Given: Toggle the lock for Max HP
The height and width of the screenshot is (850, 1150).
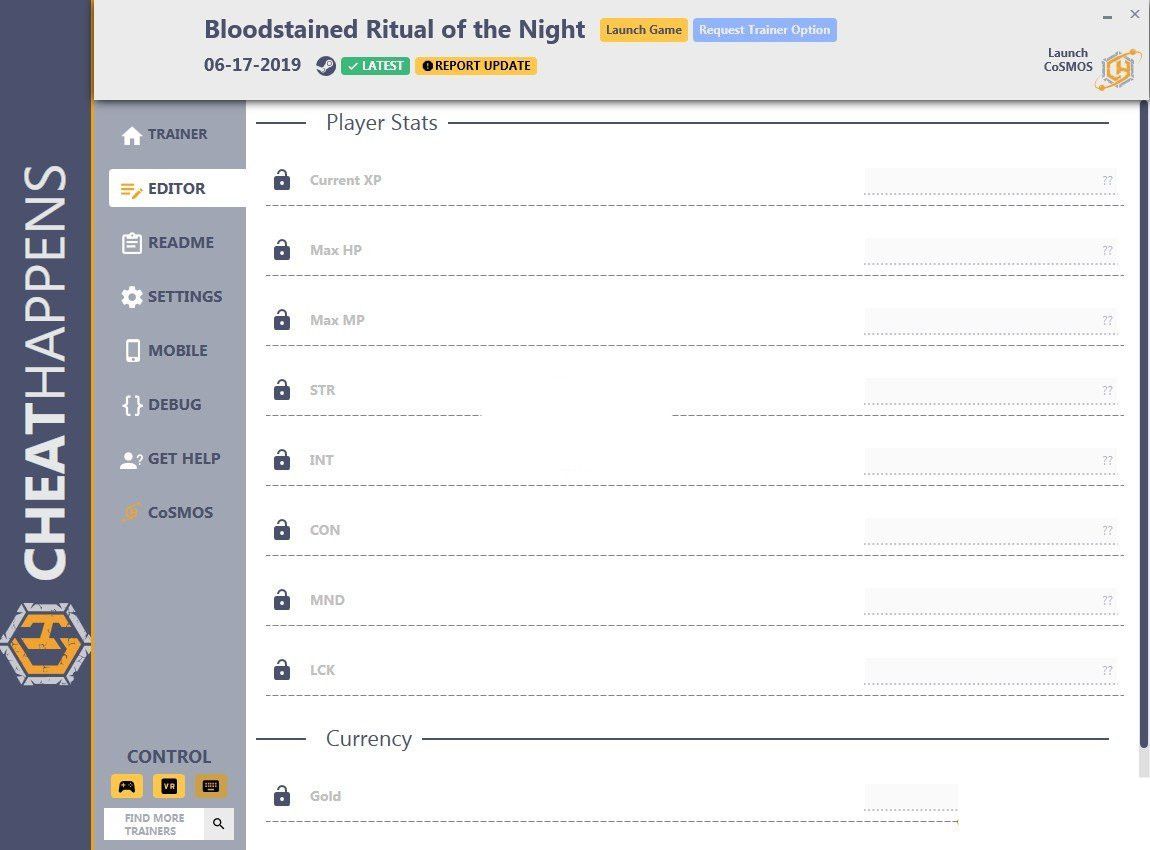Looking at the screenshot, I should point(282,250).
